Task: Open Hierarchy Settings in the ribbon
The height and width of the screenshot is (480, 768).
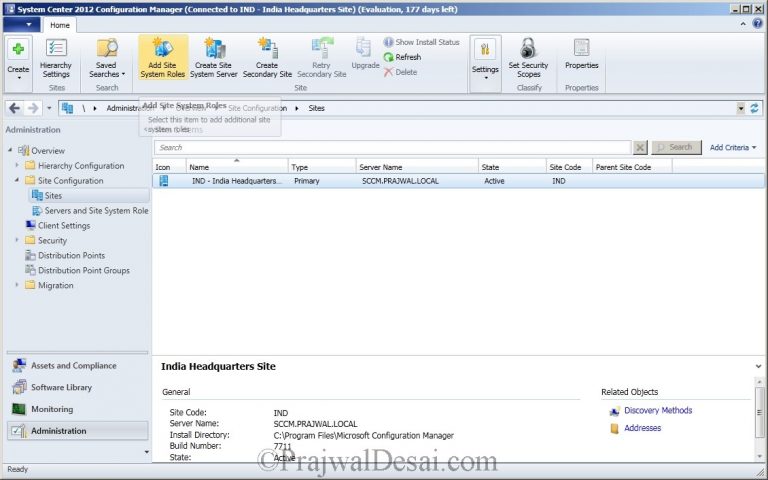Action: 56,59
